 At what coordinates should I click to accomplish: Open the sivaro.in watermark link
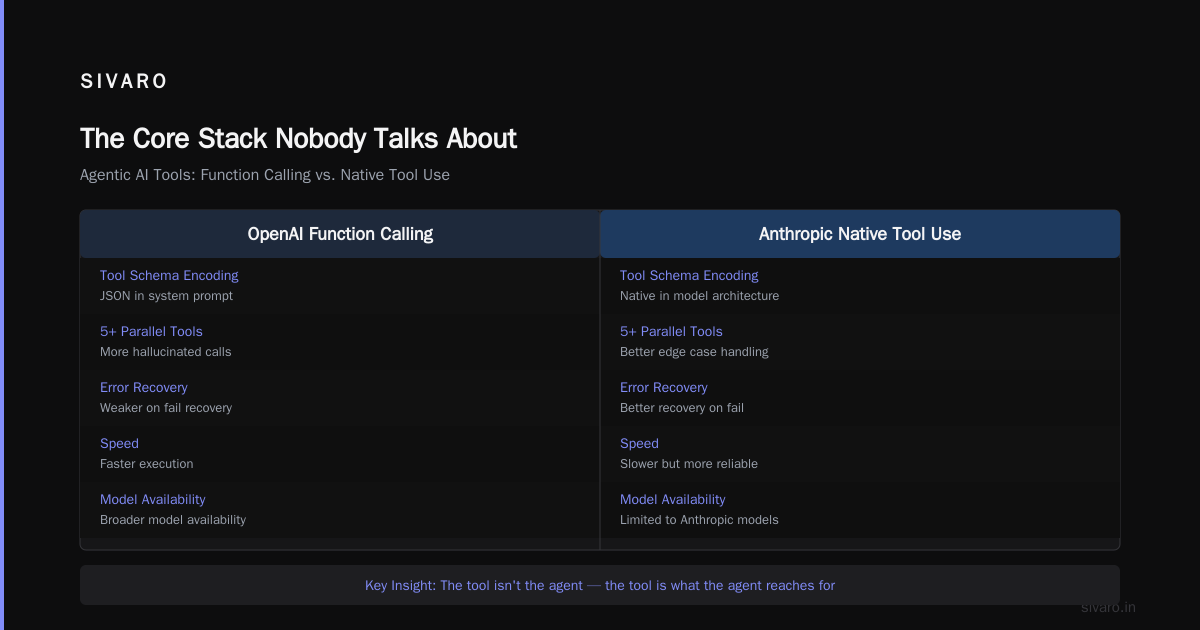pos(1109,607)
